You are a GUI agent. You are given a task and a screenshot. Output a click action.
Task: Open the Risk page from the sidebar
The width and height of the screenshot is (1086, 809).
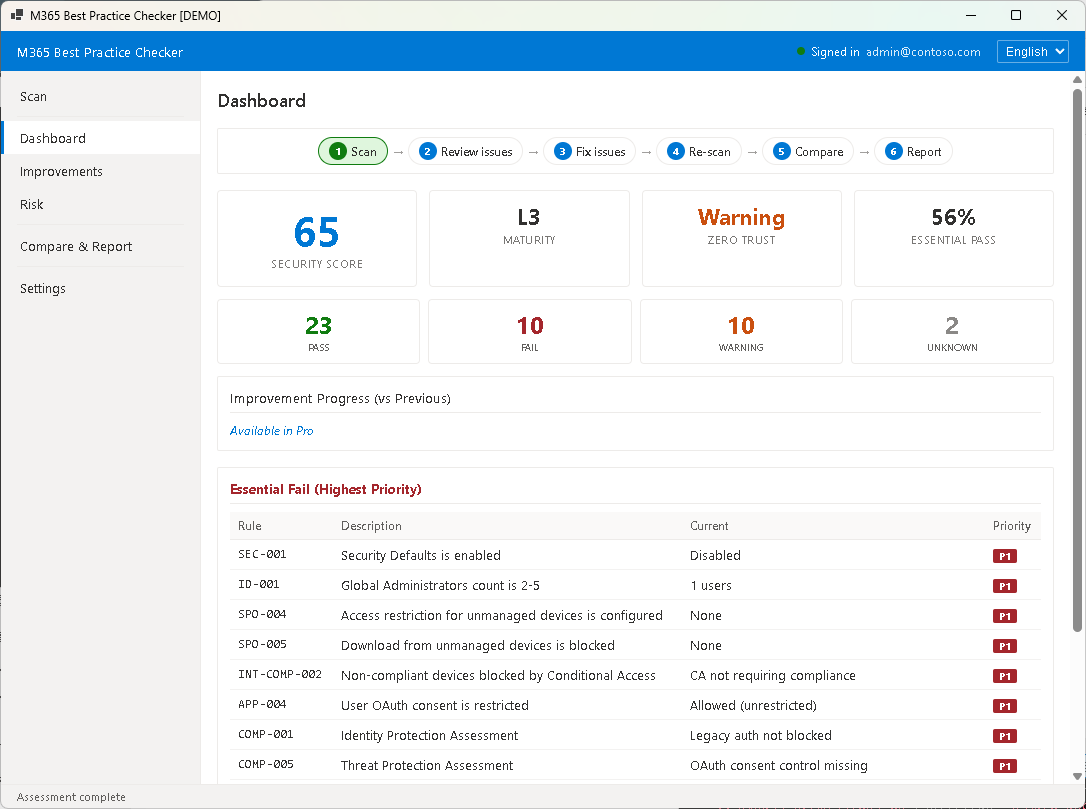33,204
